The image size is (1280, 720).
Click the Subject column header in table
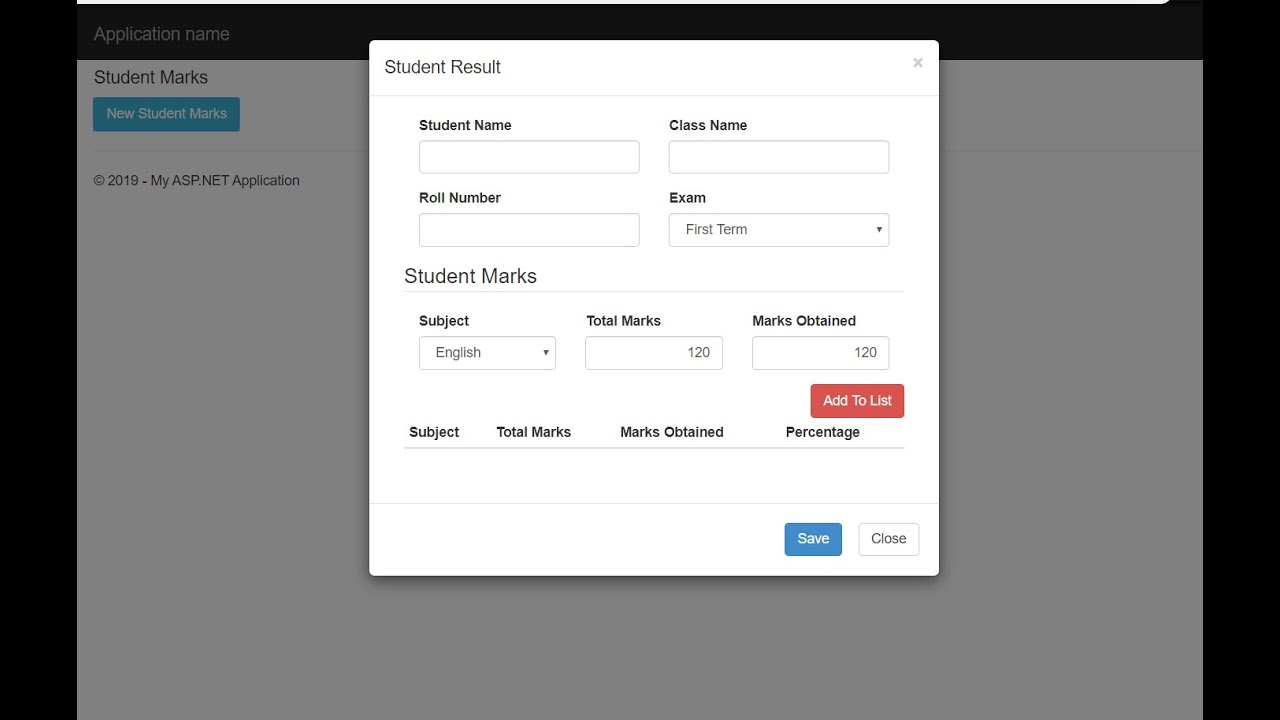434,432
